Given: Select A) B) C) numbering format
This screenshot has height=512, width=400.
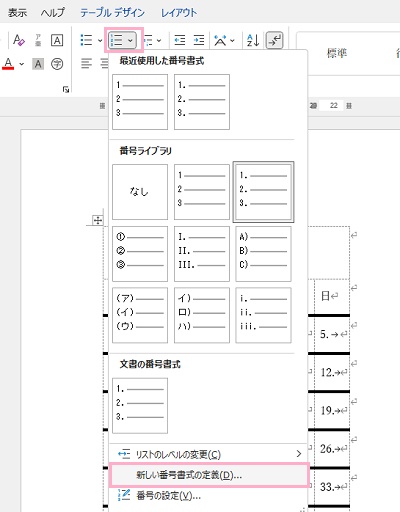Looking at the screenshot, I should (x=263, y=254).
